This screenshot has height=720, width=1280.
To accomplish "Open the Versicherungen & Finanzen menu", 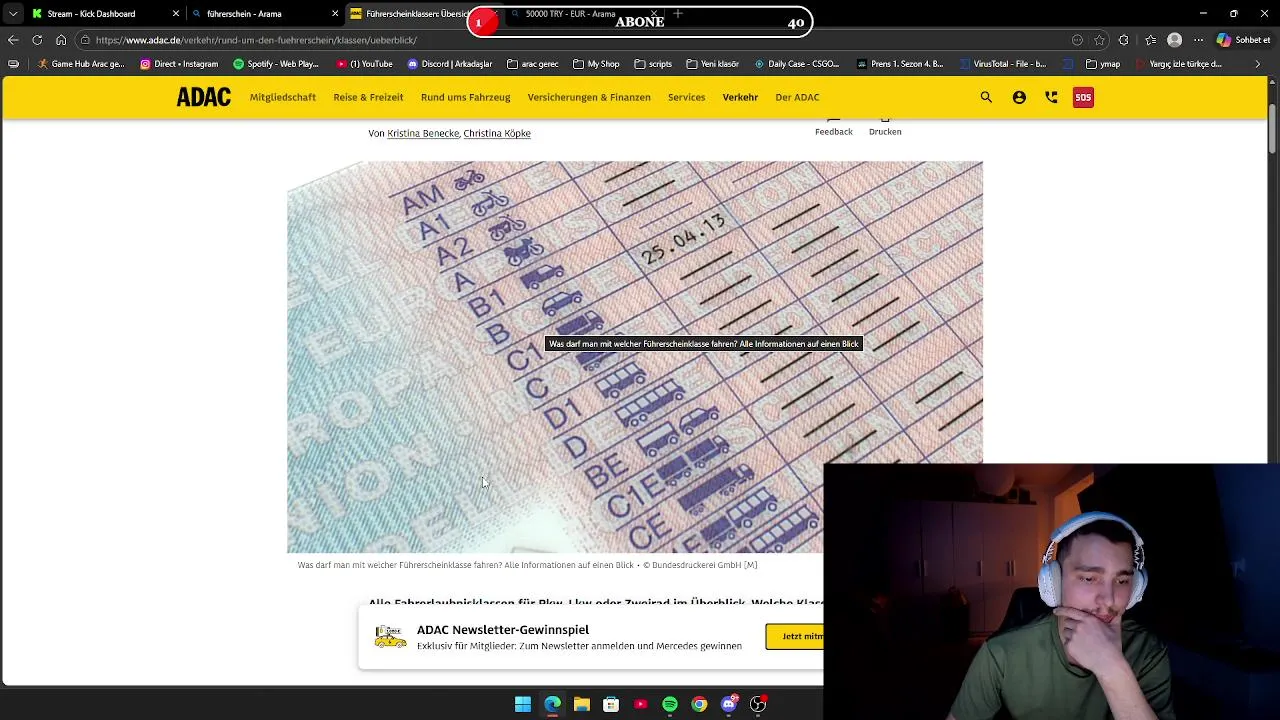I will click(x=589, y=97).
